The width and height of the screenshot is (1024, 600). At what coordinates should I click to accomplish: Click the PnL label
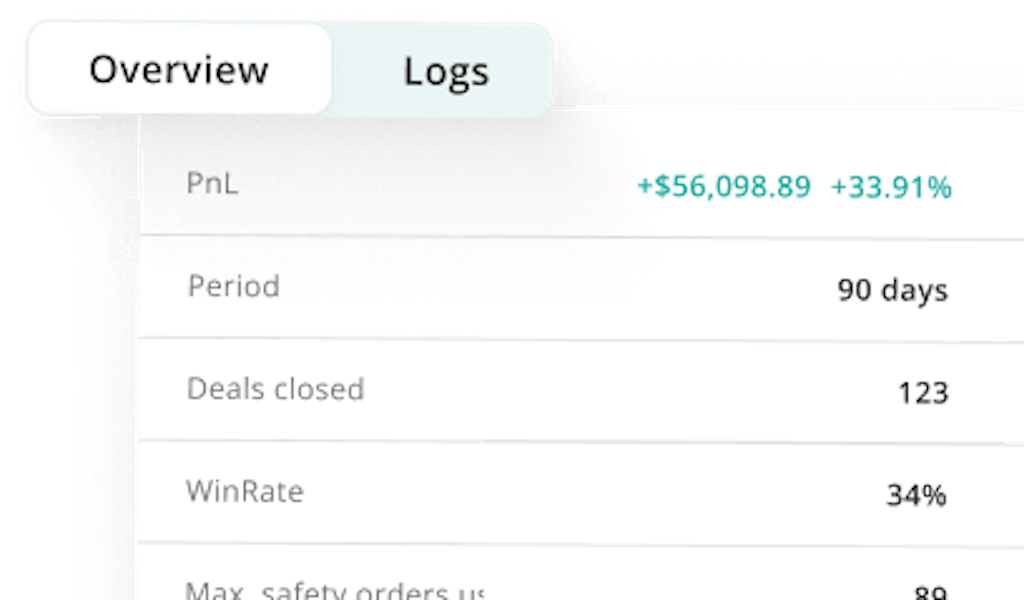pos(212,184)
